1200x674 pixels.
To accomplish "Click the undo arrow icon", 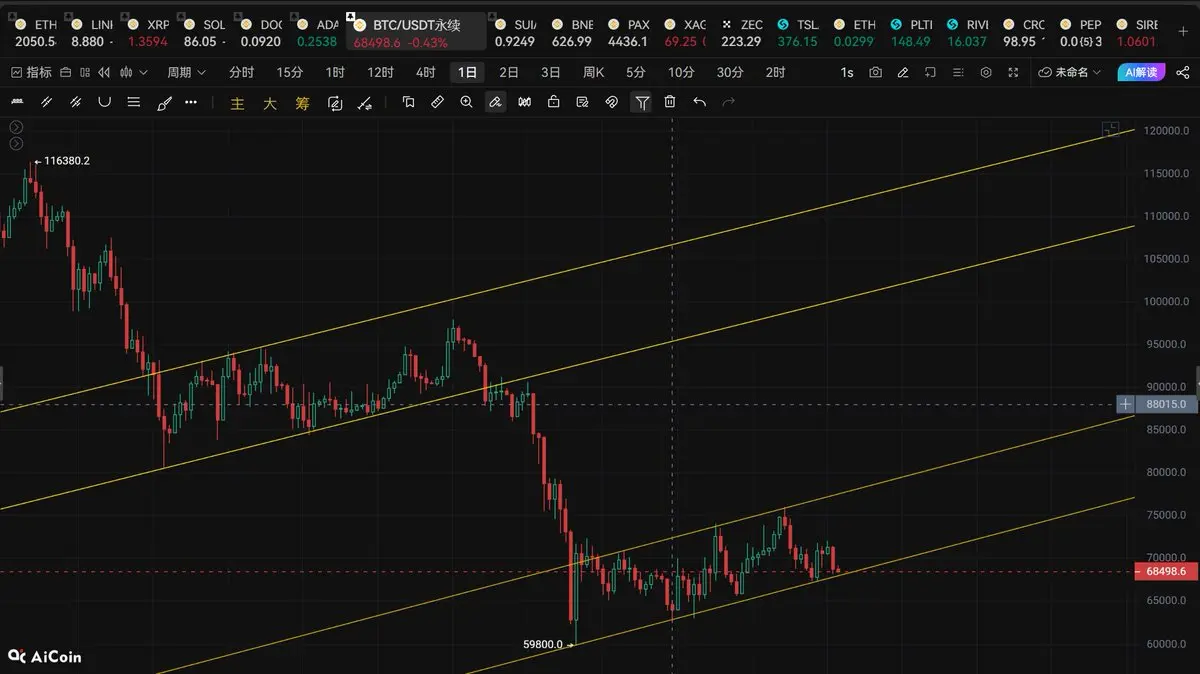I will [x=699, y=102].
